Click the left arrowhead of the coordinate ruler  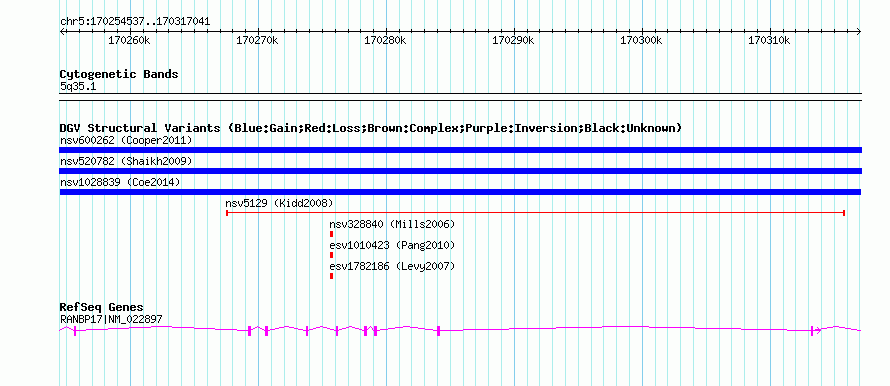click(63, 32)
